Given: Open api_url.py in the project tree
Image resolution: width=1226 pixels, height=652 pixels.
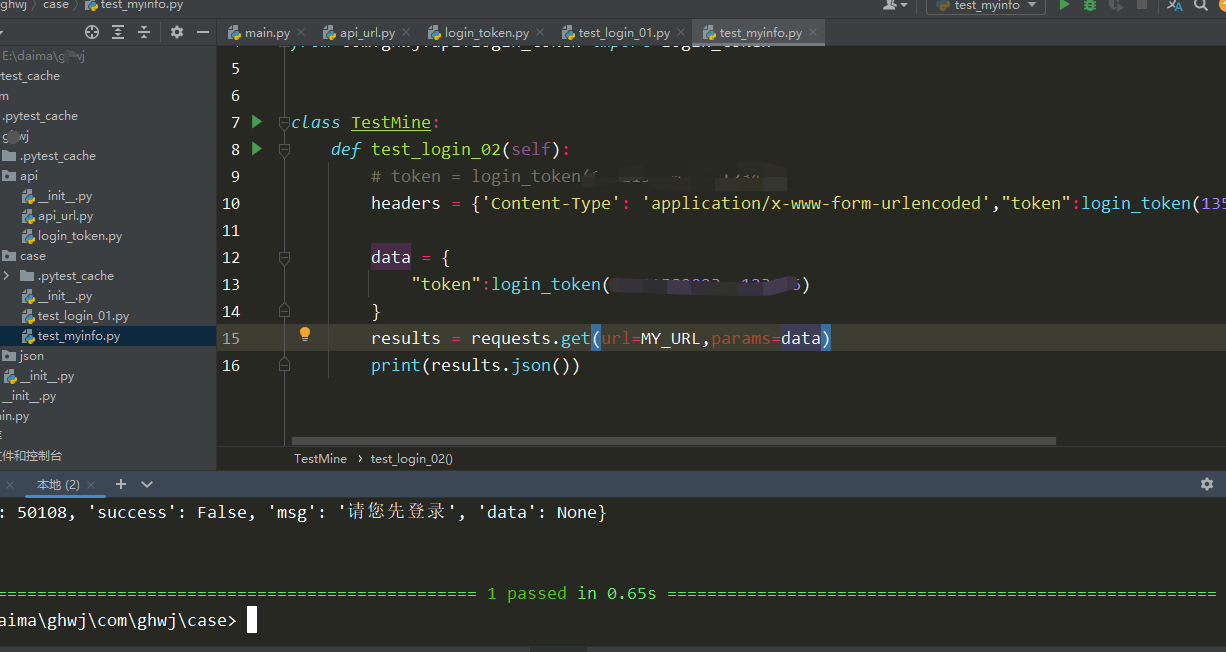Looking at the screenshot, I should (65, 216).
